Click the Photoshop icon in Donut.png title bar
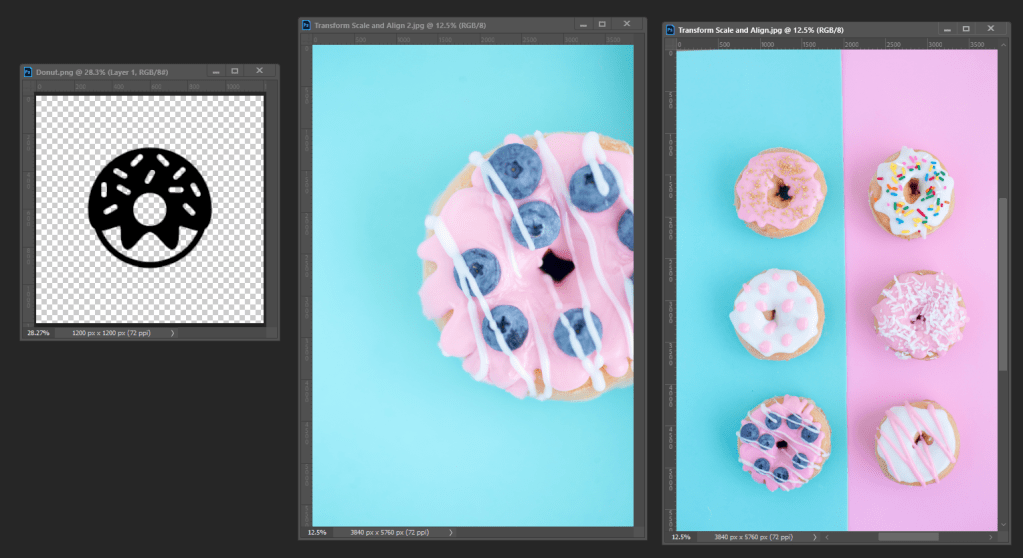 coord(27,71)
